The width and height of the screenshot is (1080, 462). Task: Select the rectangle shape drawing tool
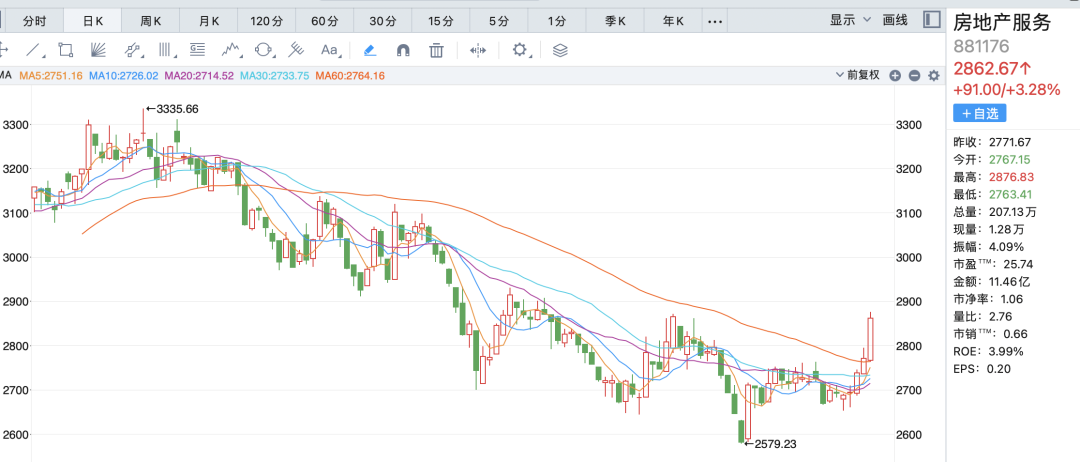66,49
